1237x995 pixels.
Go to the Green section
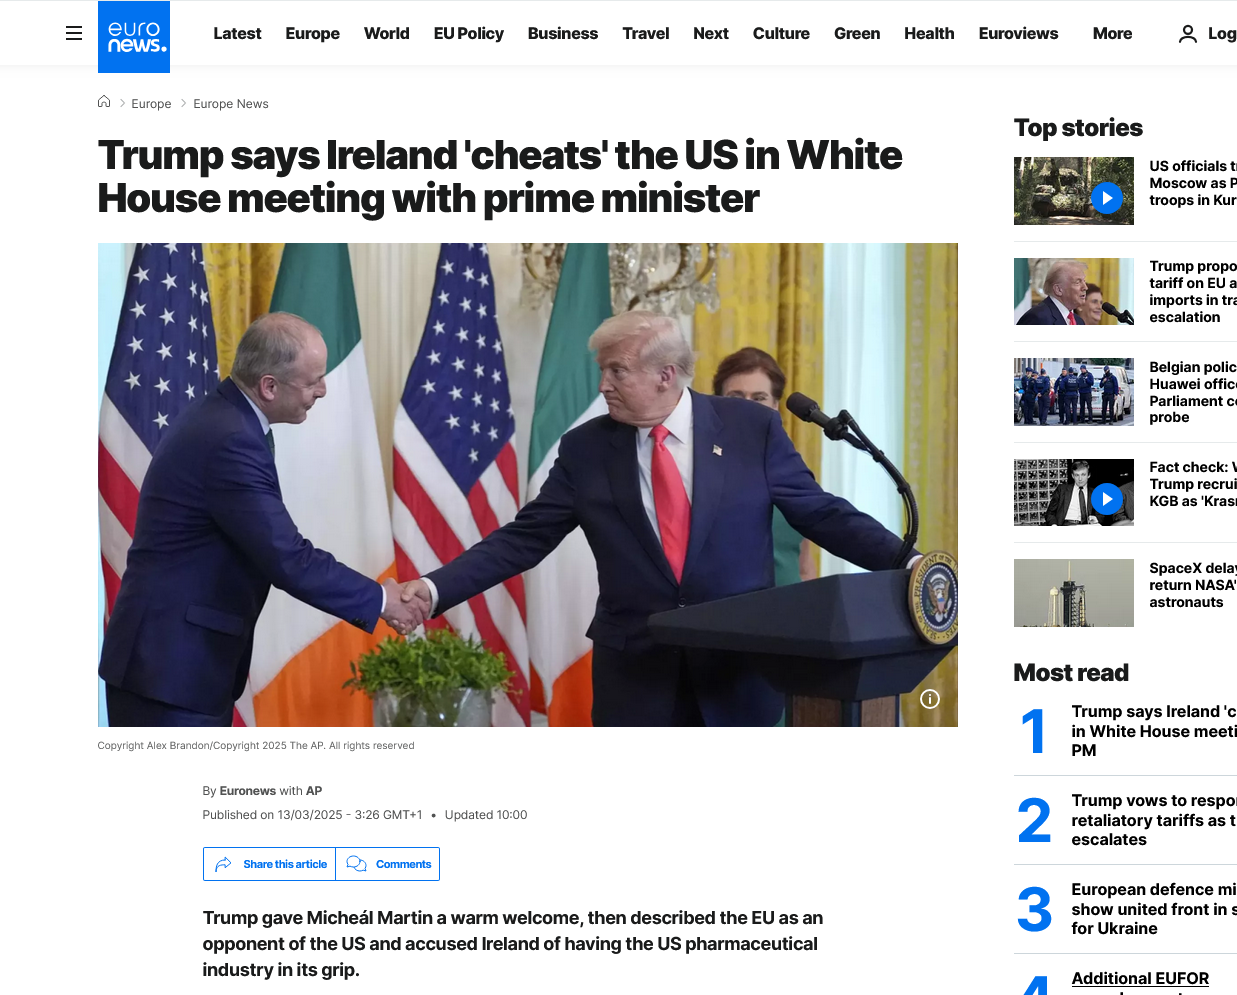(857, 34)
